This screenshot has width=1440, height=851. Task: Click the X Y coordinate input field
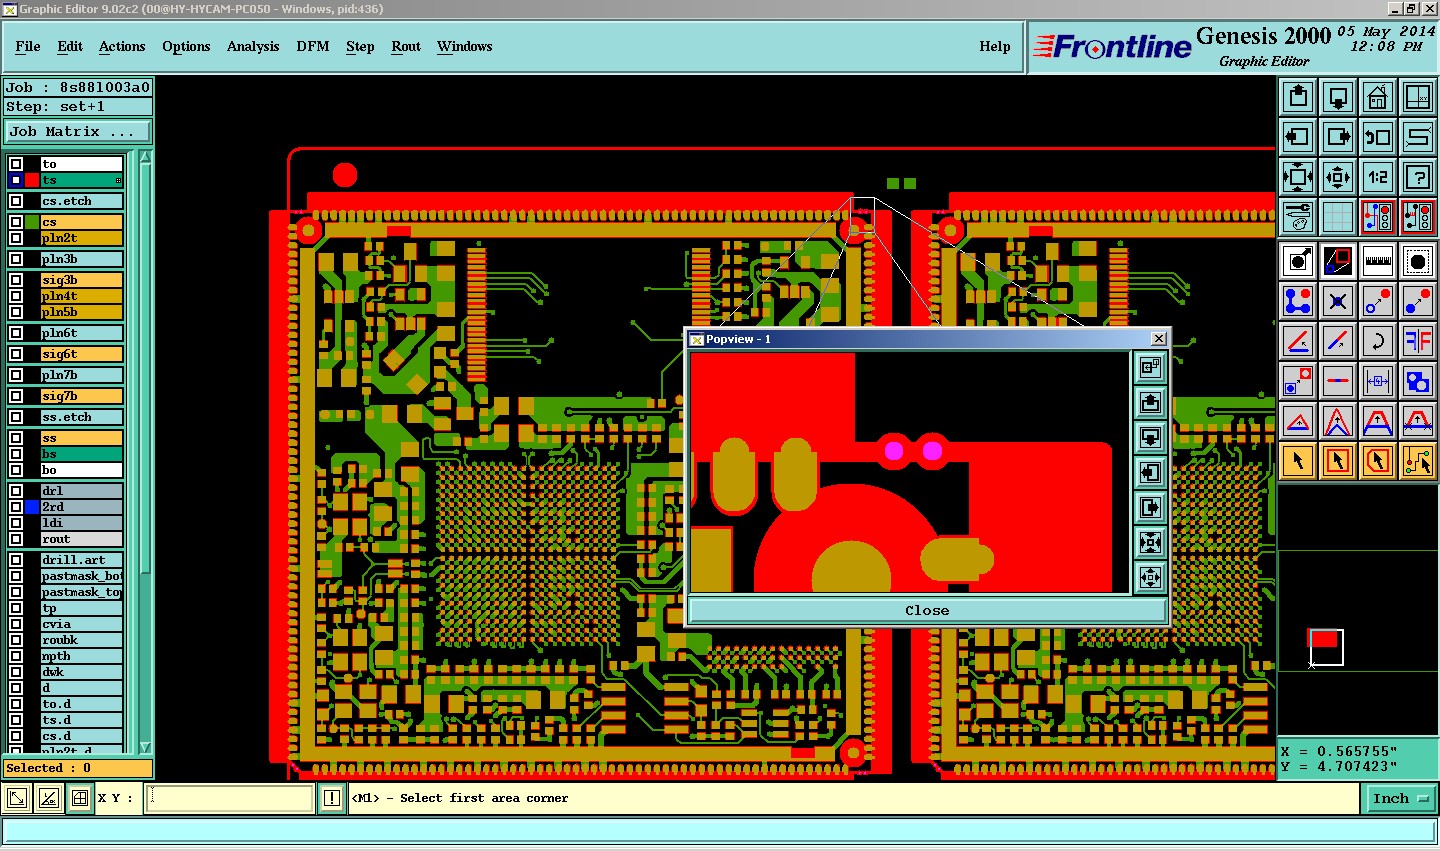pos(230,798)
